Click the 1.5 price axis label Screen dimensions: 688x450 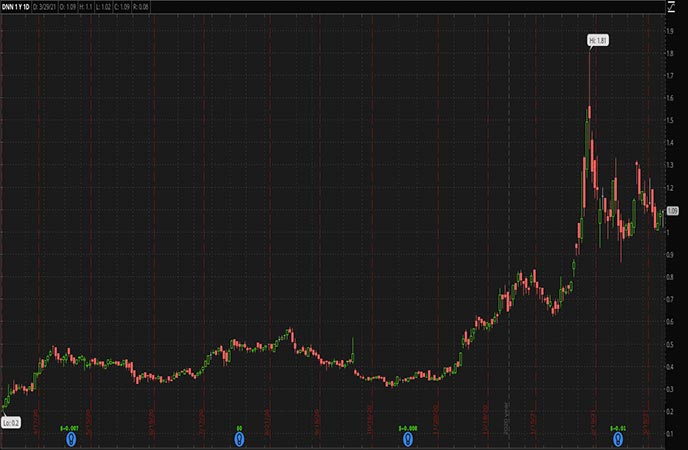click(x=670, y=120)
